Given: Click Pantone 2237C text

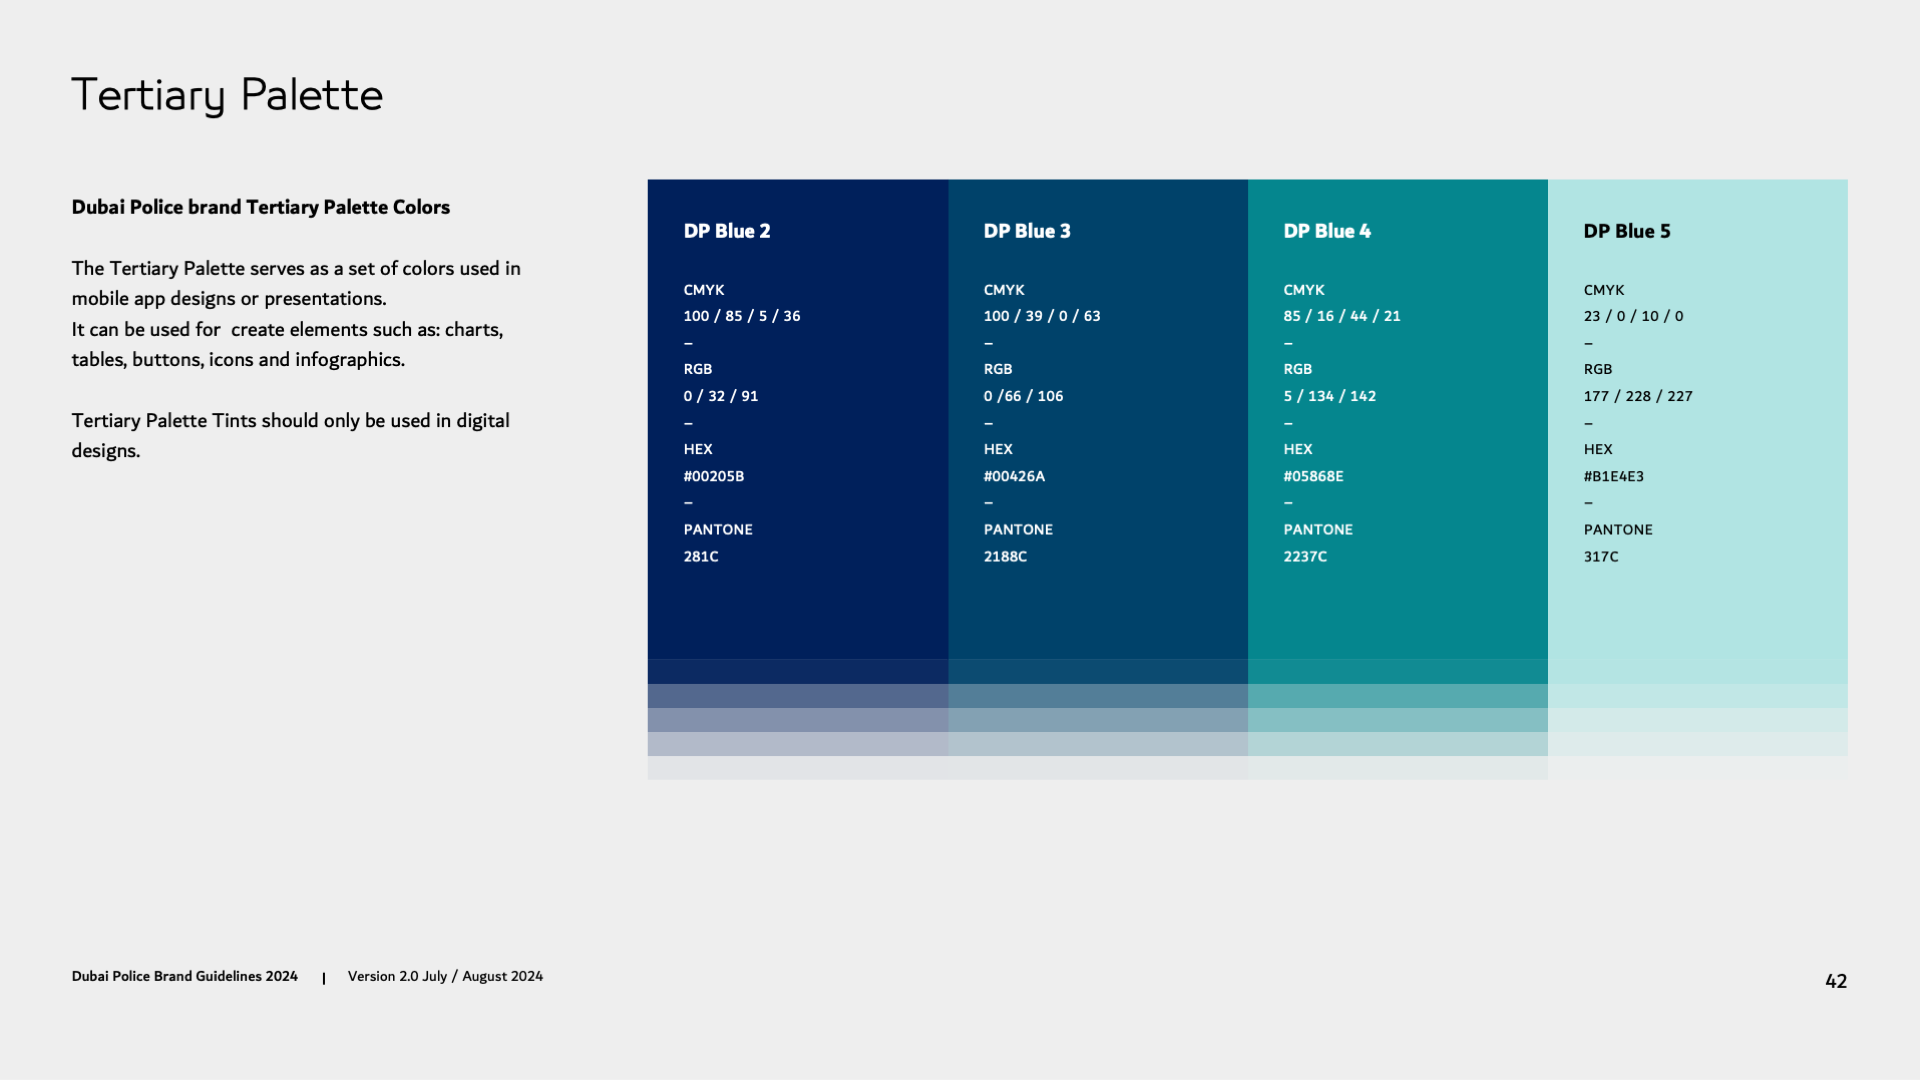Looking at the screenshot, I should [1305, 556].
